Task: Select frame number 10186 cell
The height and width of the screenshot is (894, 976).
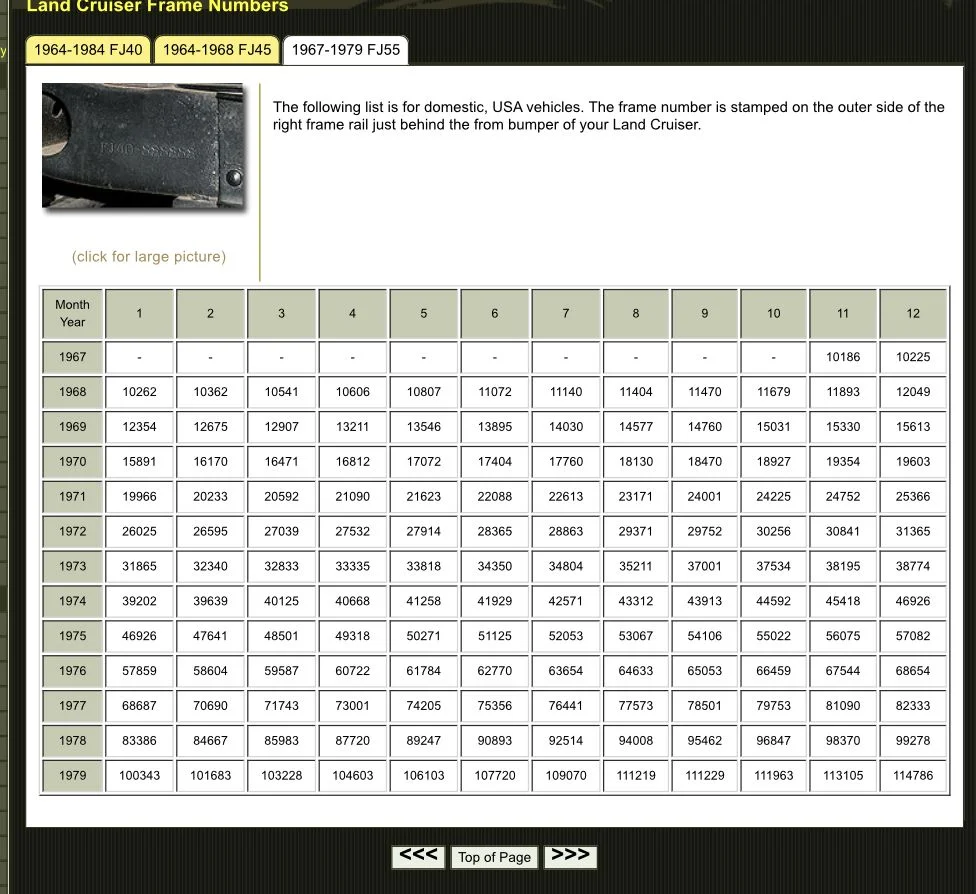Action: pyautogui.click(x=843, y=357)
